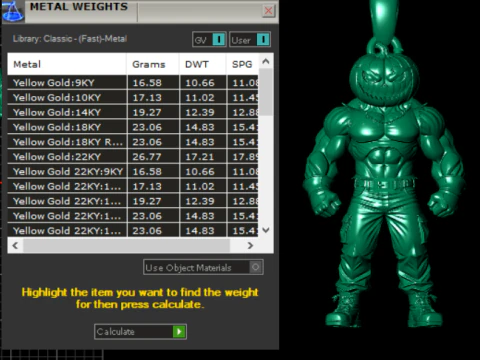480x360 pixels.
Task: Select the Yellow Gold 22KY:9KY row
Action: tap(133, 171)
